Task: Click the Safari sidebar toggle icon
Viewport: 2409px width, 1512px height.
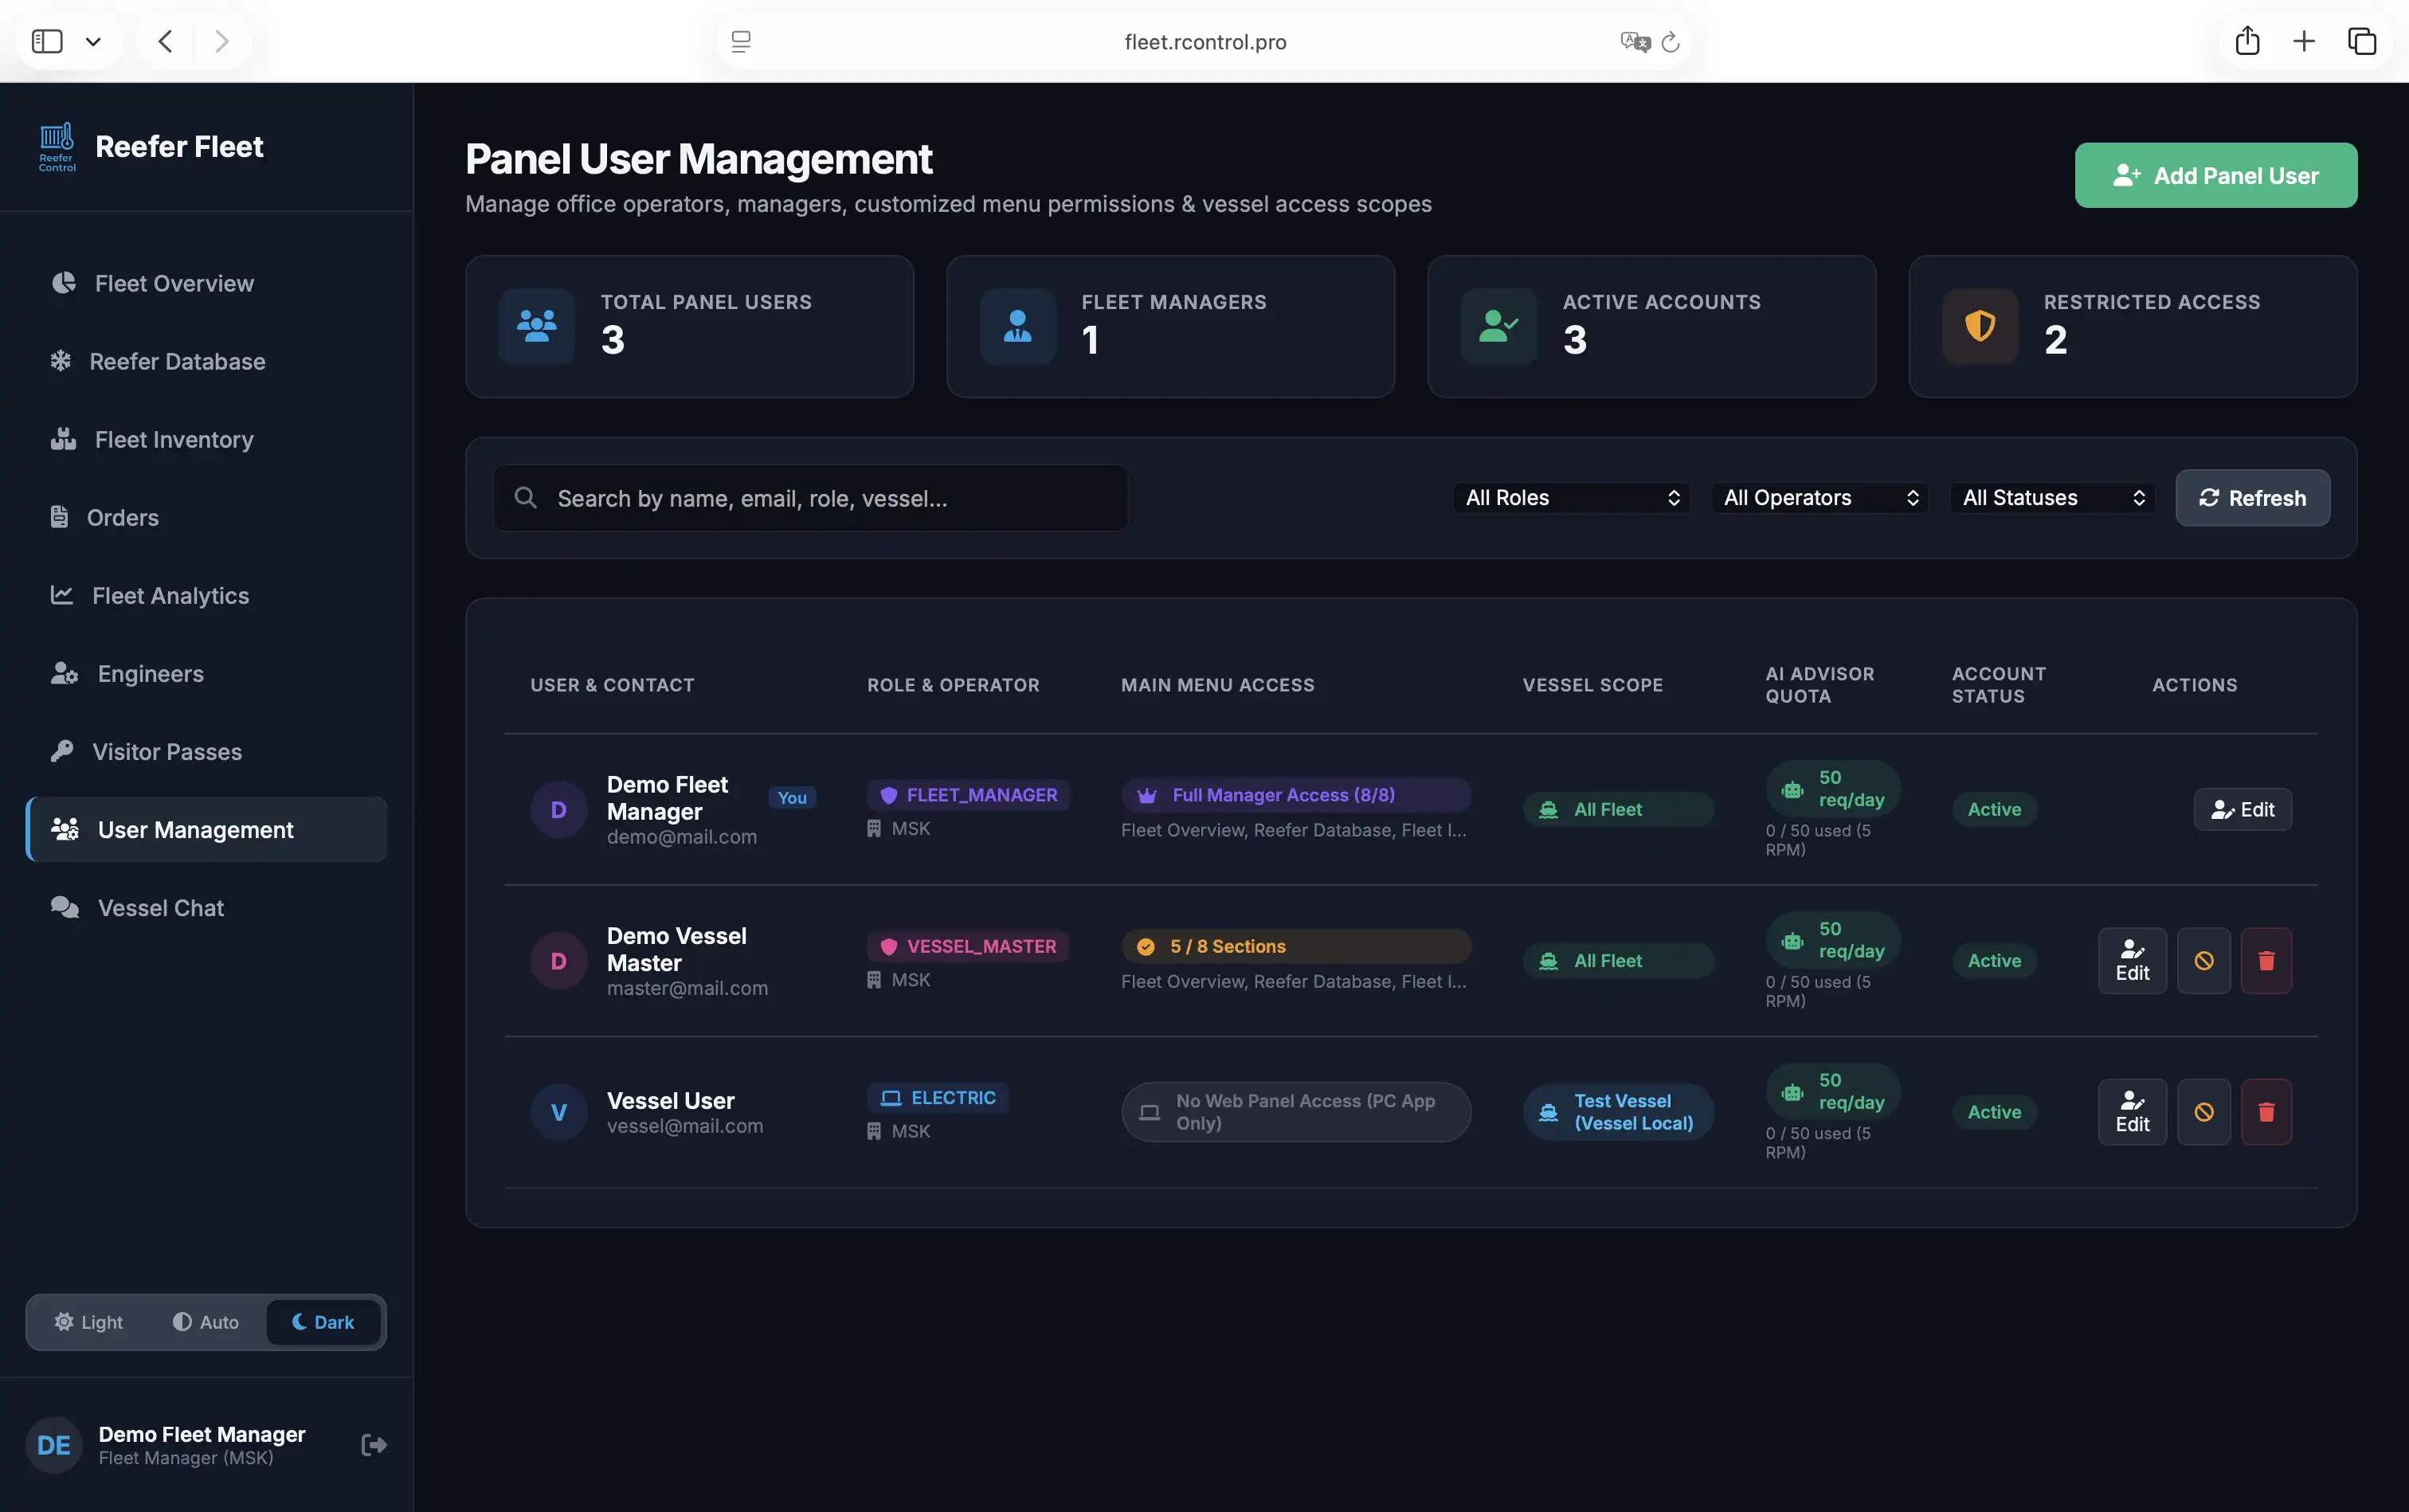Action: pyautogui.click(x=47, y=41)
